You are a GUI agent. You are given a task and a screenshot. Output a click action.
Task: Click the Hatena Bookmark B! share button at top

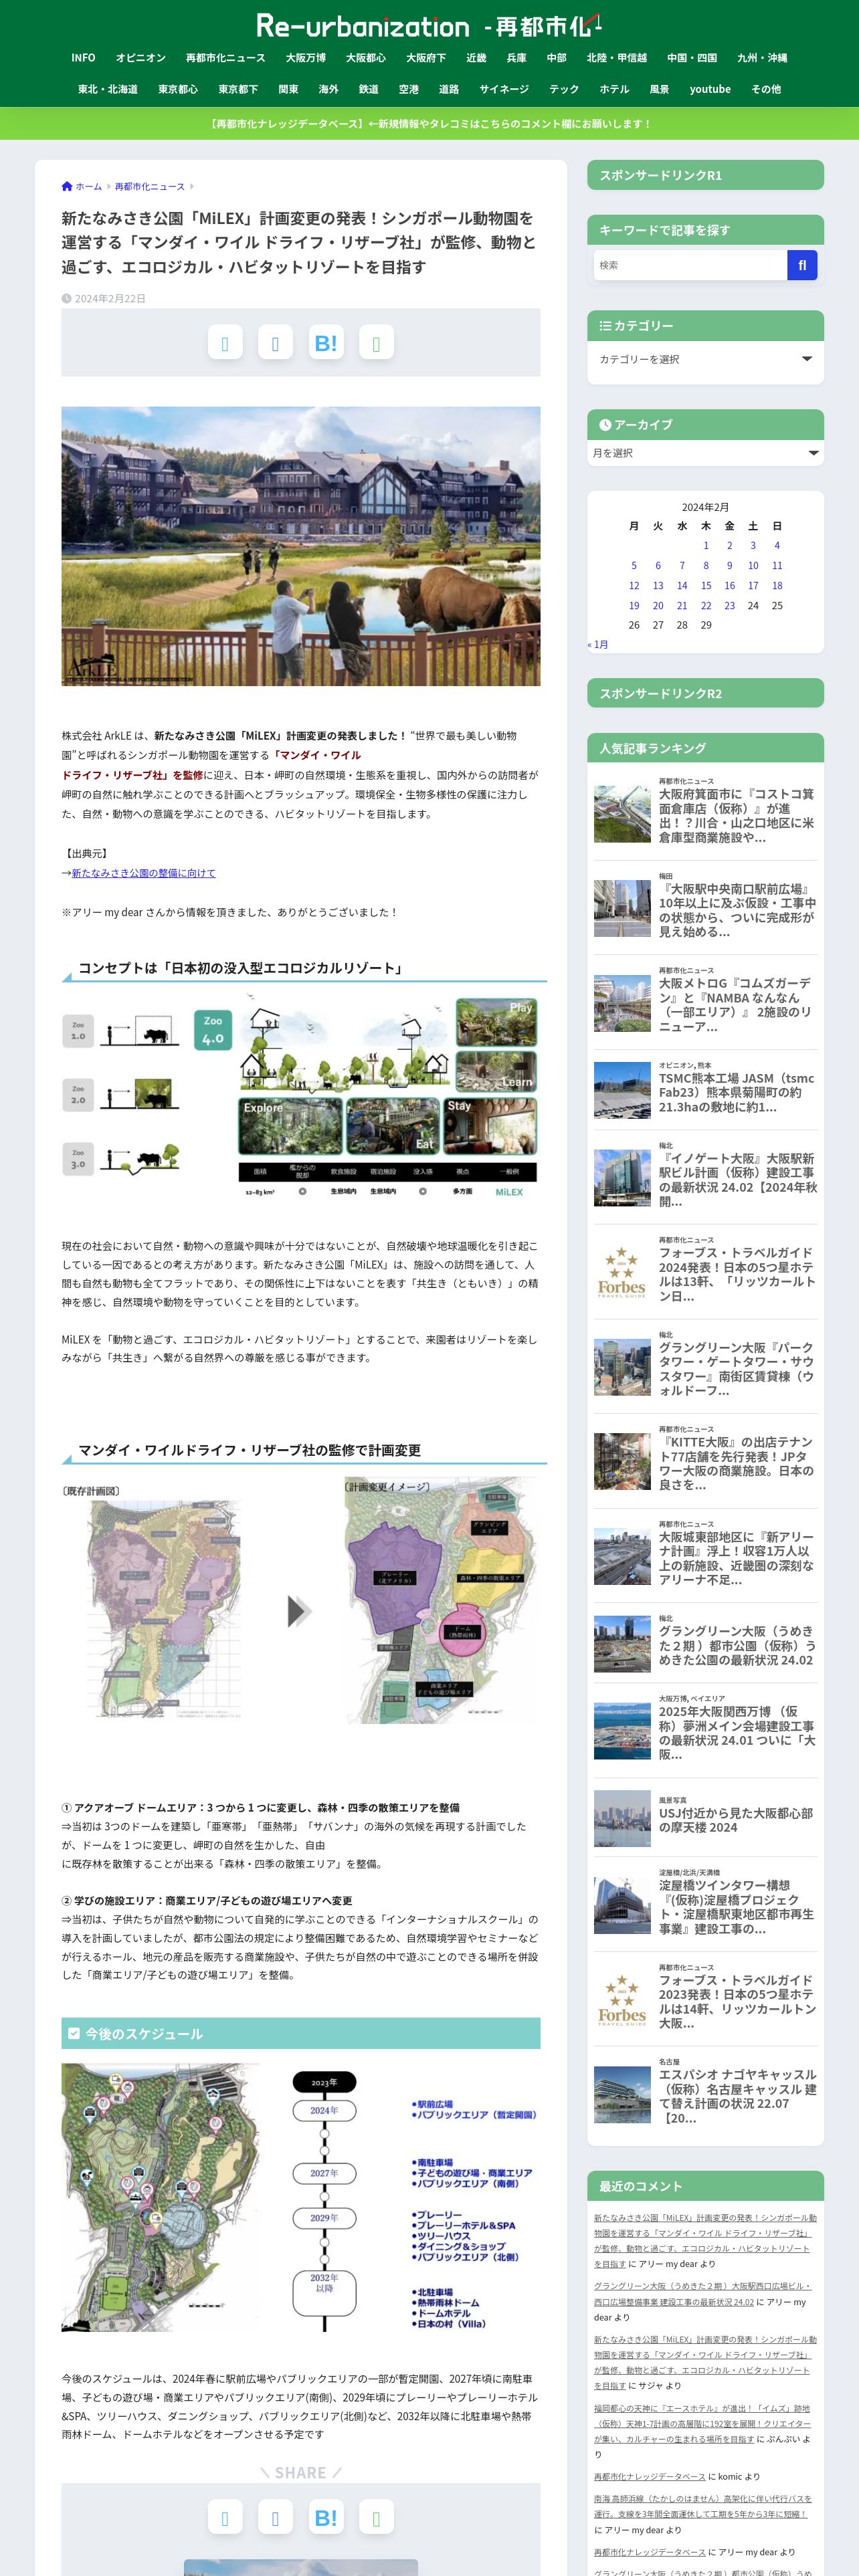coord(326,343)
